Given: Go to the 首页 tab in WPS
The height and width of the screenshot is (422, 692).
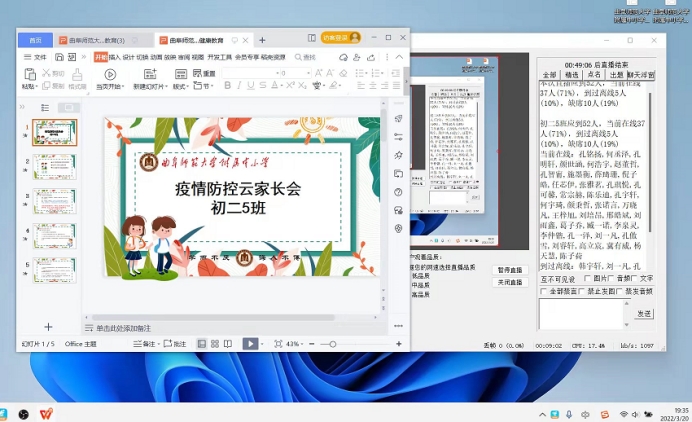Looking at the screenshot, I should click(x=35, y=40).
